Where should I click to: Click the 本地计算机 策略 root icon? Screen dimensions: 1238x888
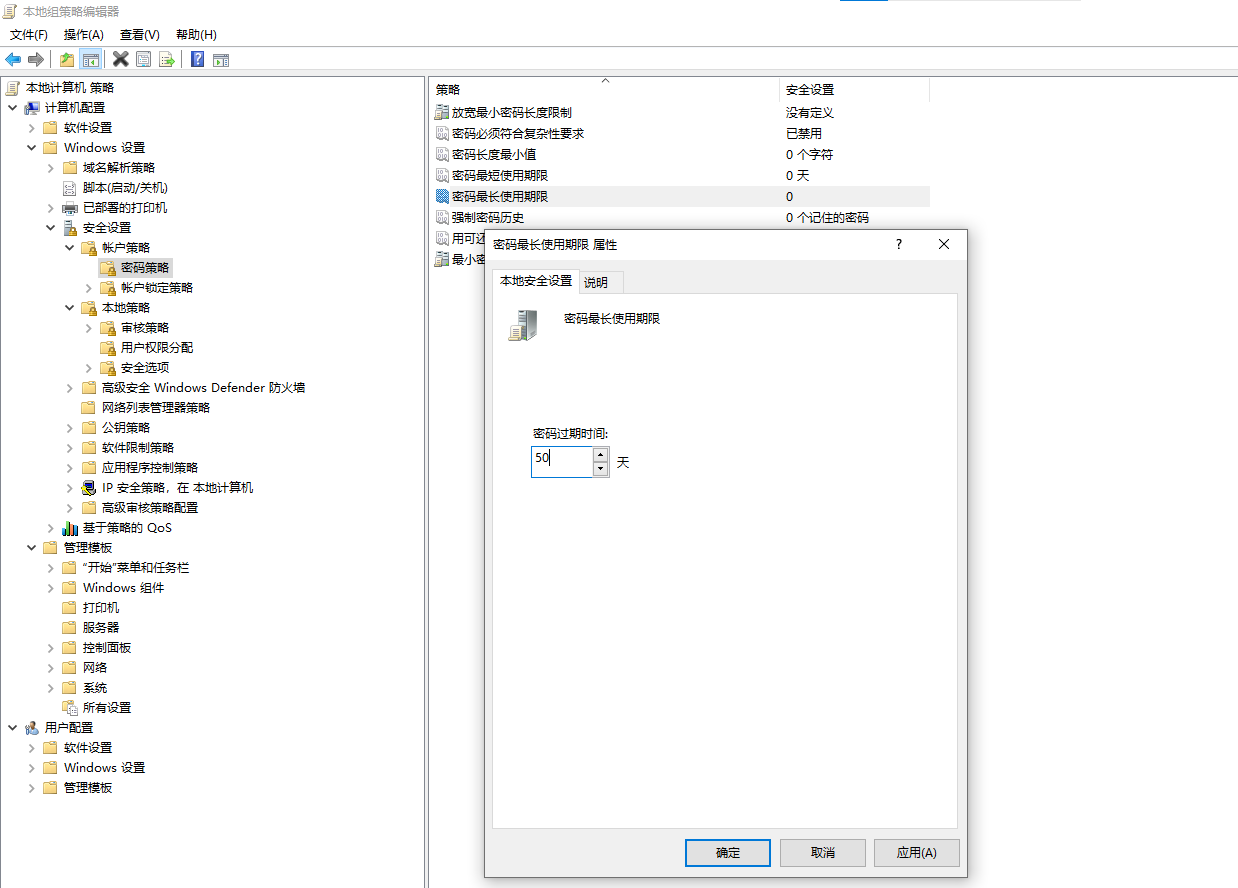tap(13, 87)
